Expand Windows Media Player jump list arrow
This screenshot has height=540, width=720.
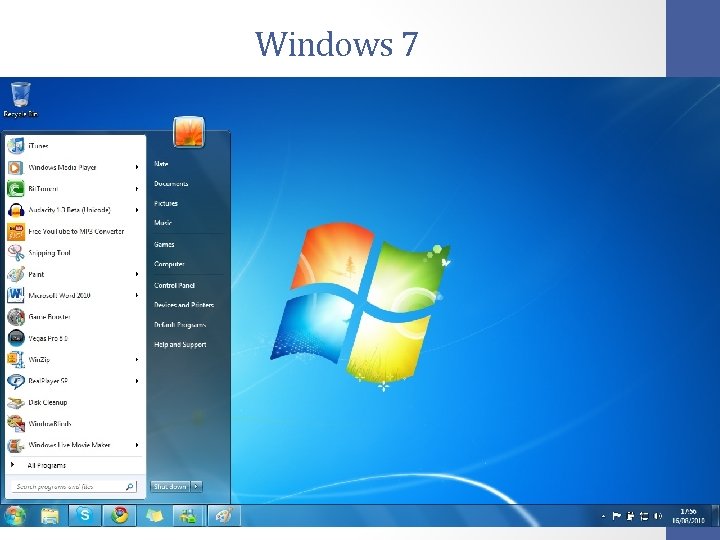point(137,167)
